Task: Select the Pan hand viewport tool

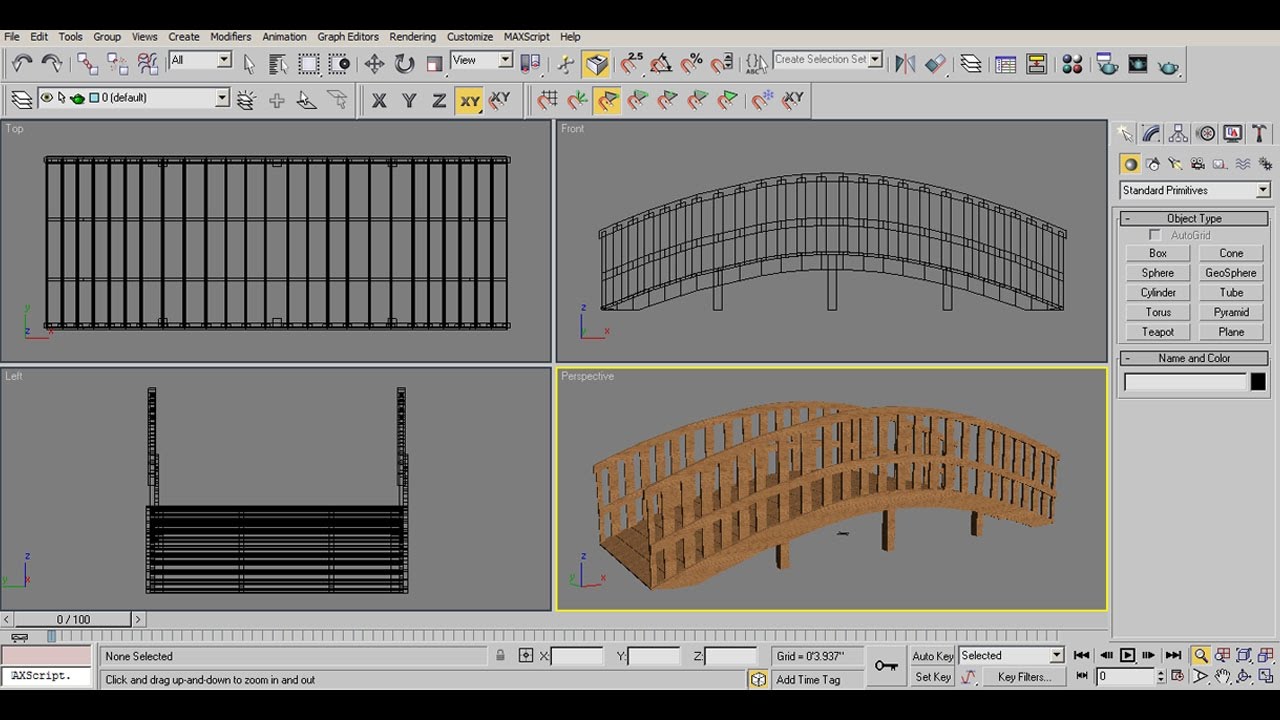Action: [1222, 677]
